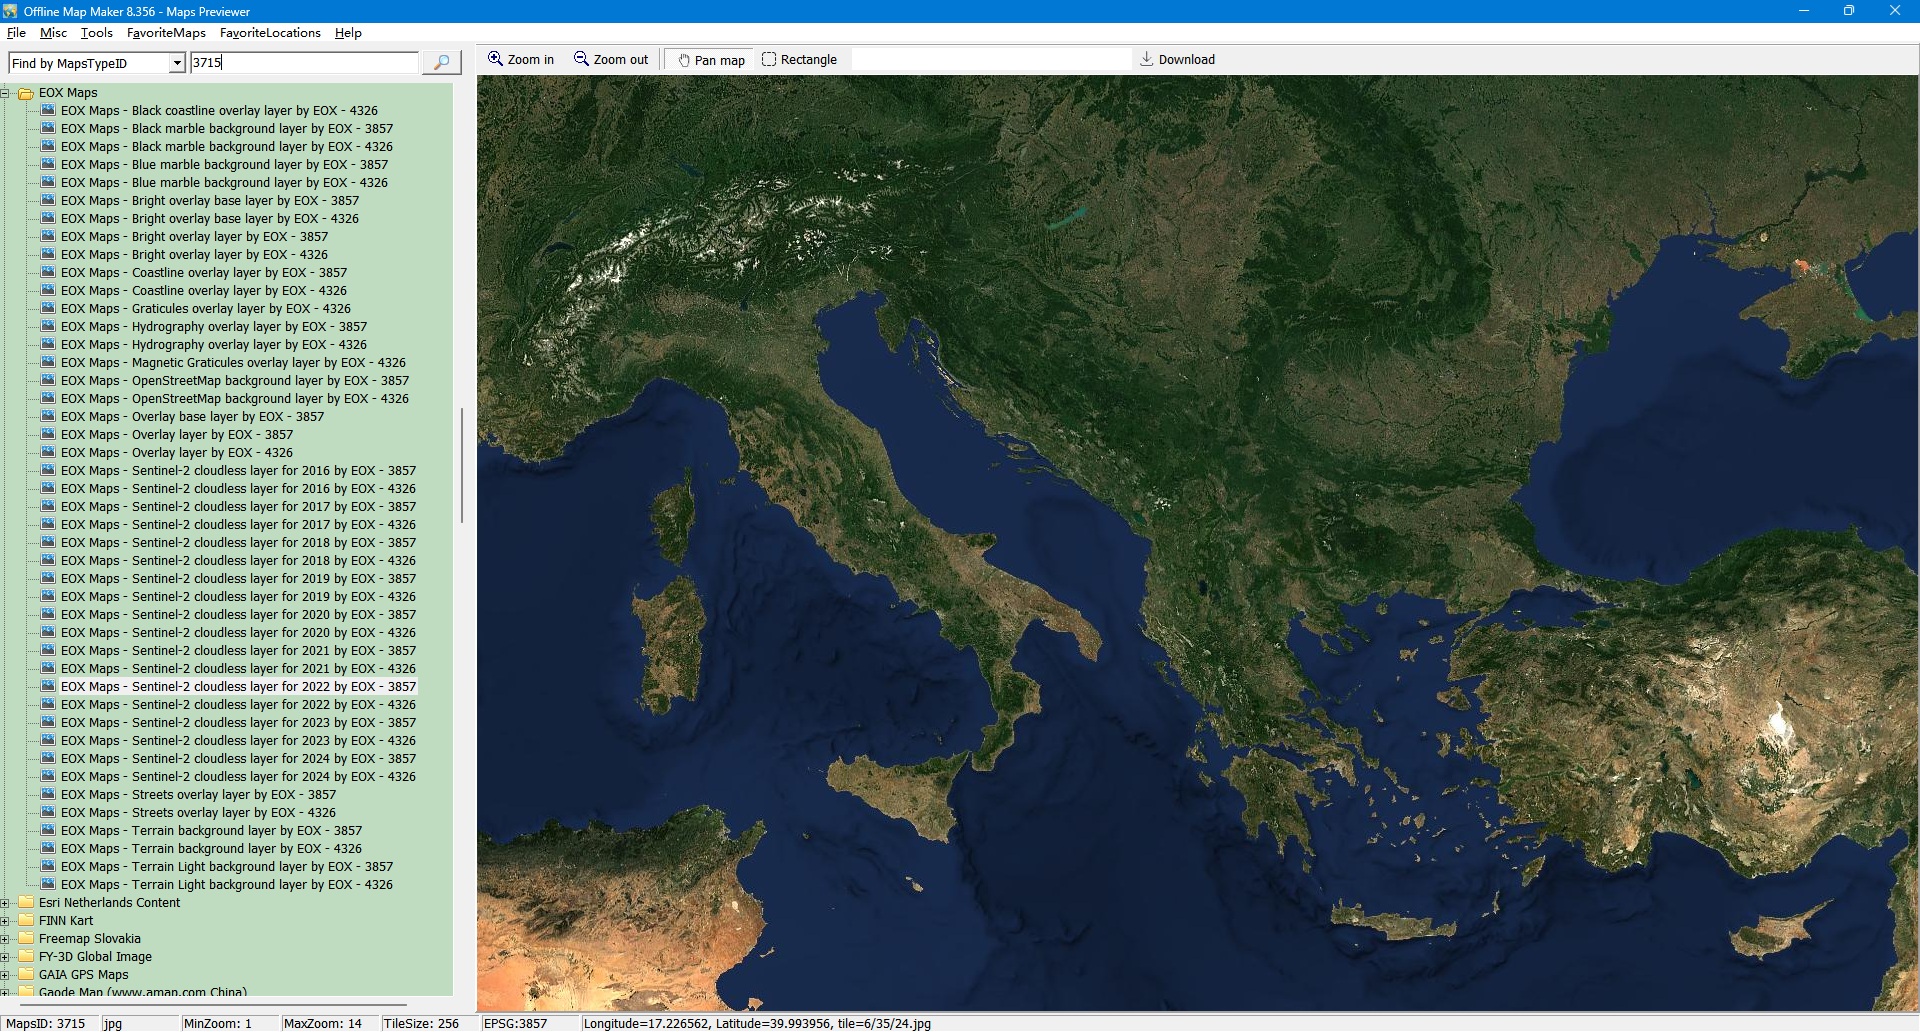This screenshot has width=1920, height=1032.
Task: Open the Find by MapsTypeID dropdown
Action: click(x=177, y=64)
